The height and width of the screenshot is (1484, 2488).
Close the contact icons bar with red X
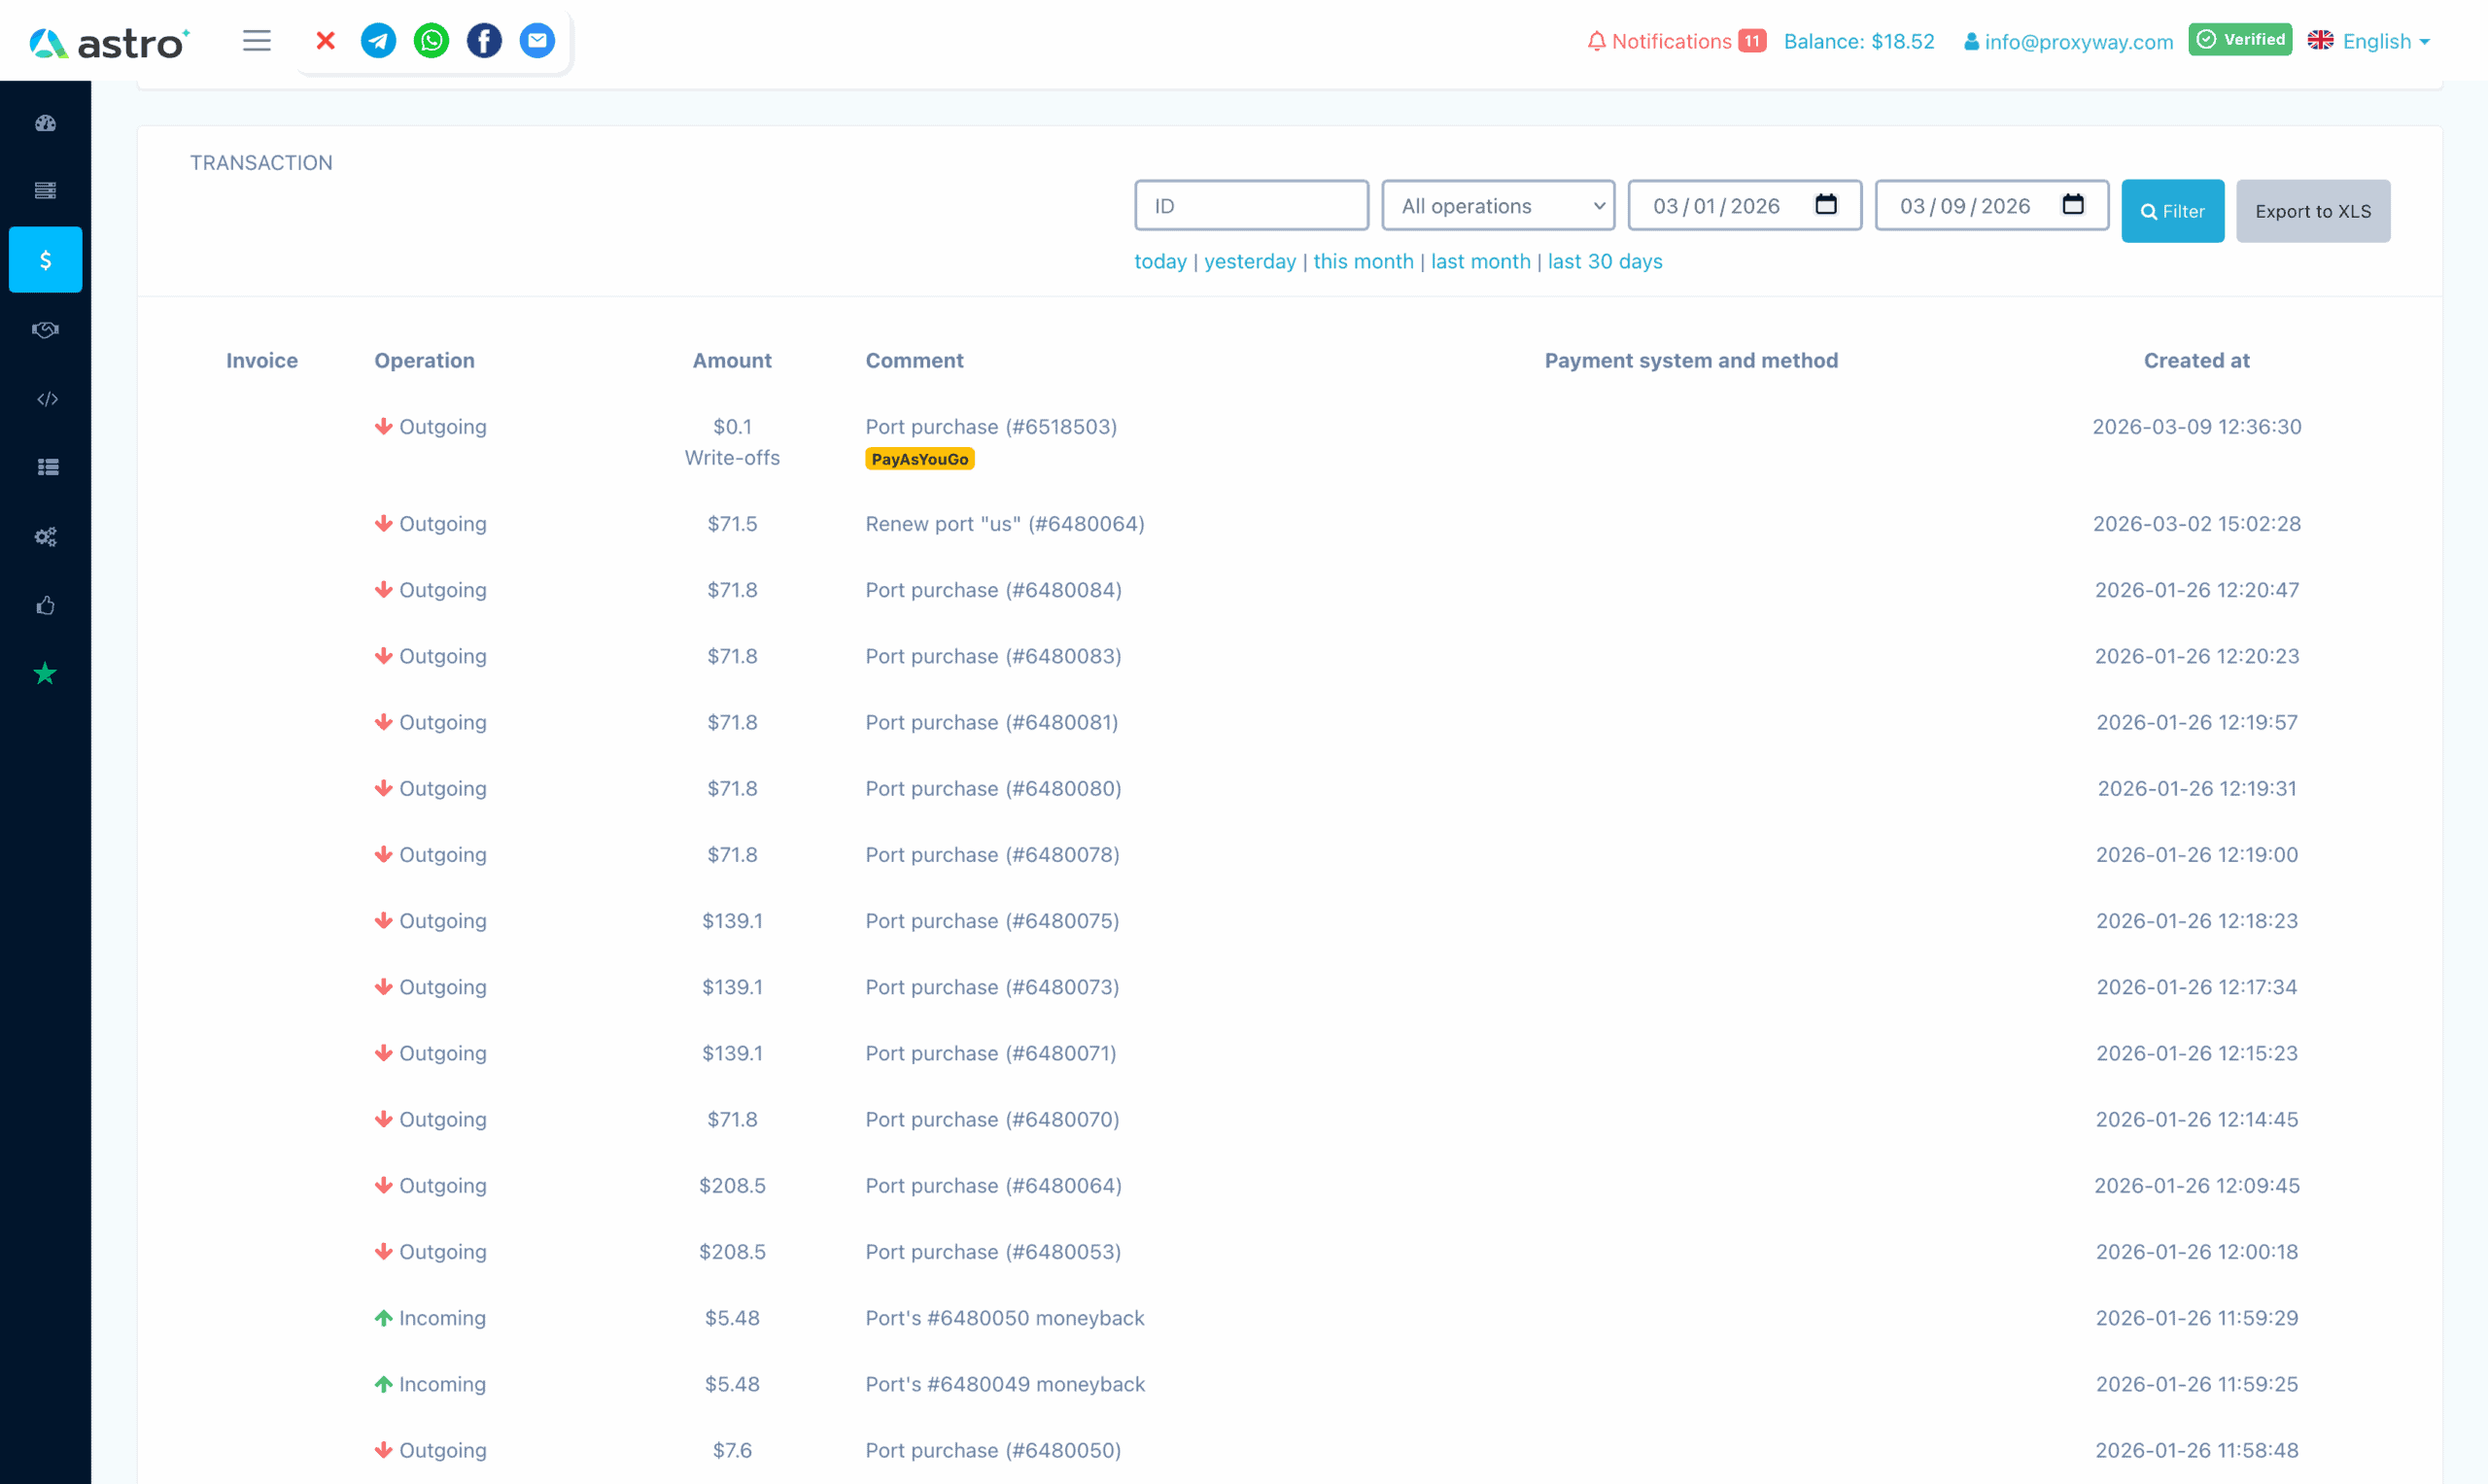point(325,41)
